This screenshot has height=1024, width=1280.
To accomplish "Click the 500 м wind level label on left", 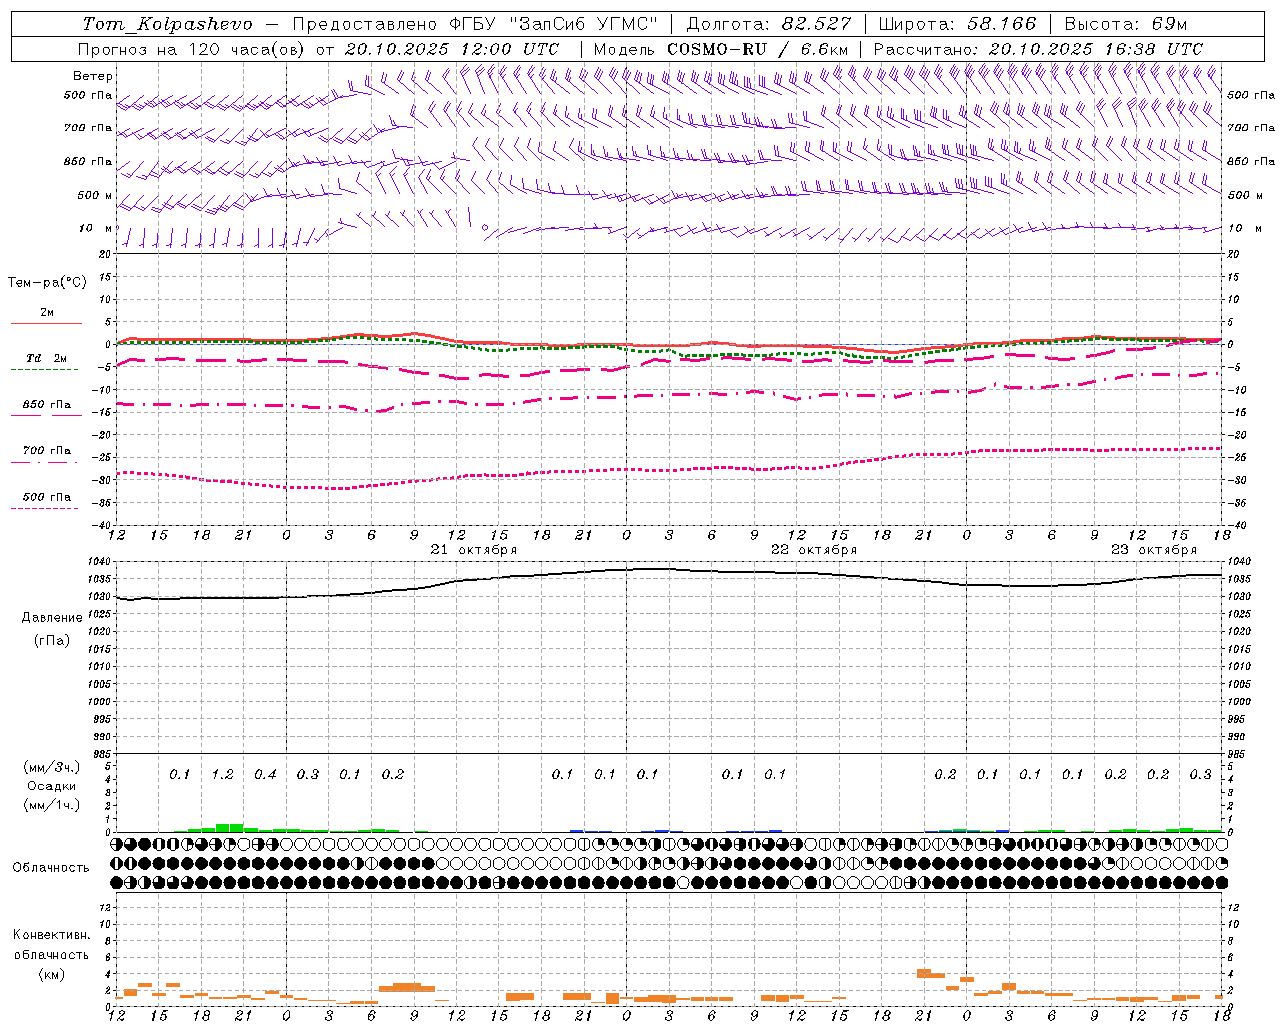I will 96,196.
